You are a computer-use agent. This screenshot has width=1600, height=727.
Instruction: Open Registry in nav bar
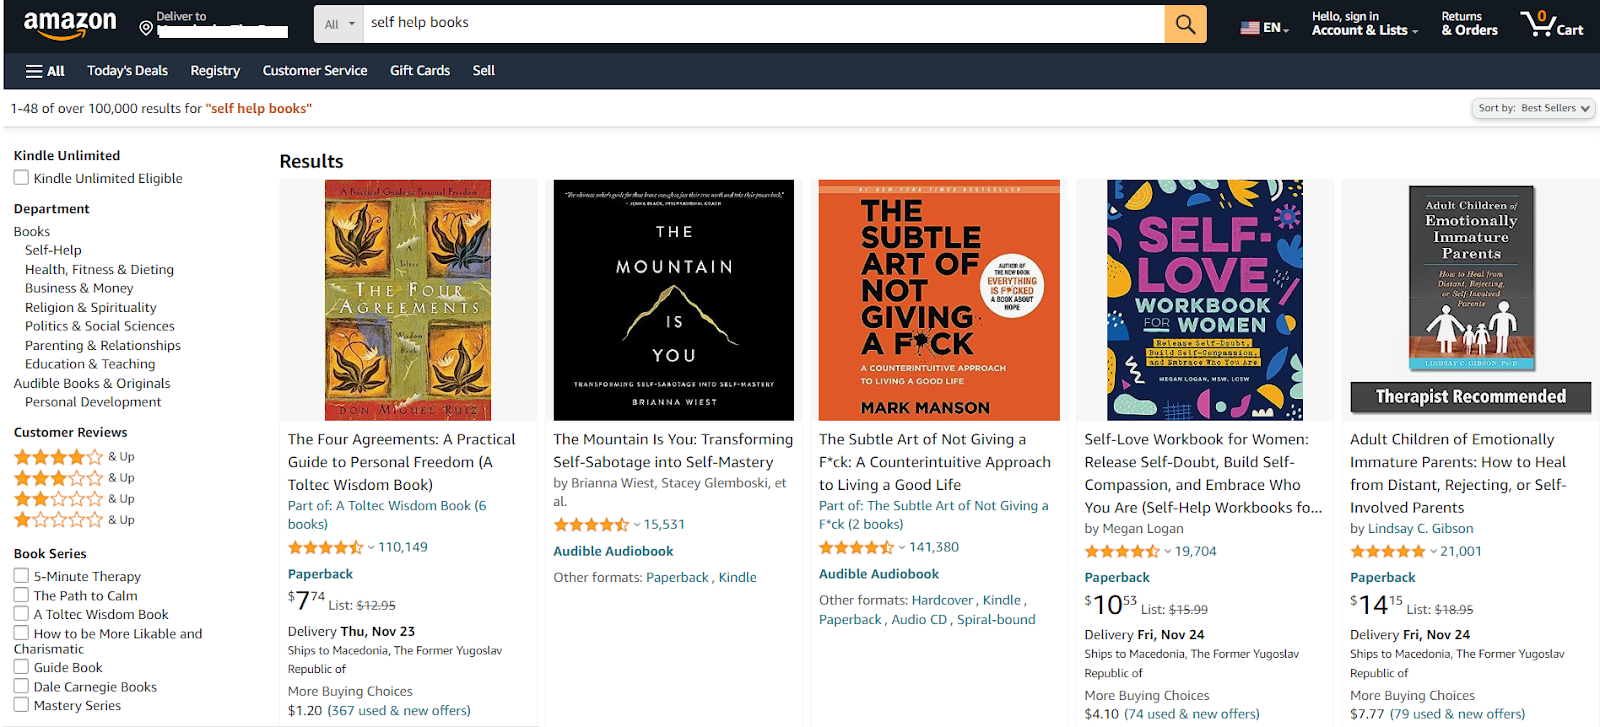[215, 71]
